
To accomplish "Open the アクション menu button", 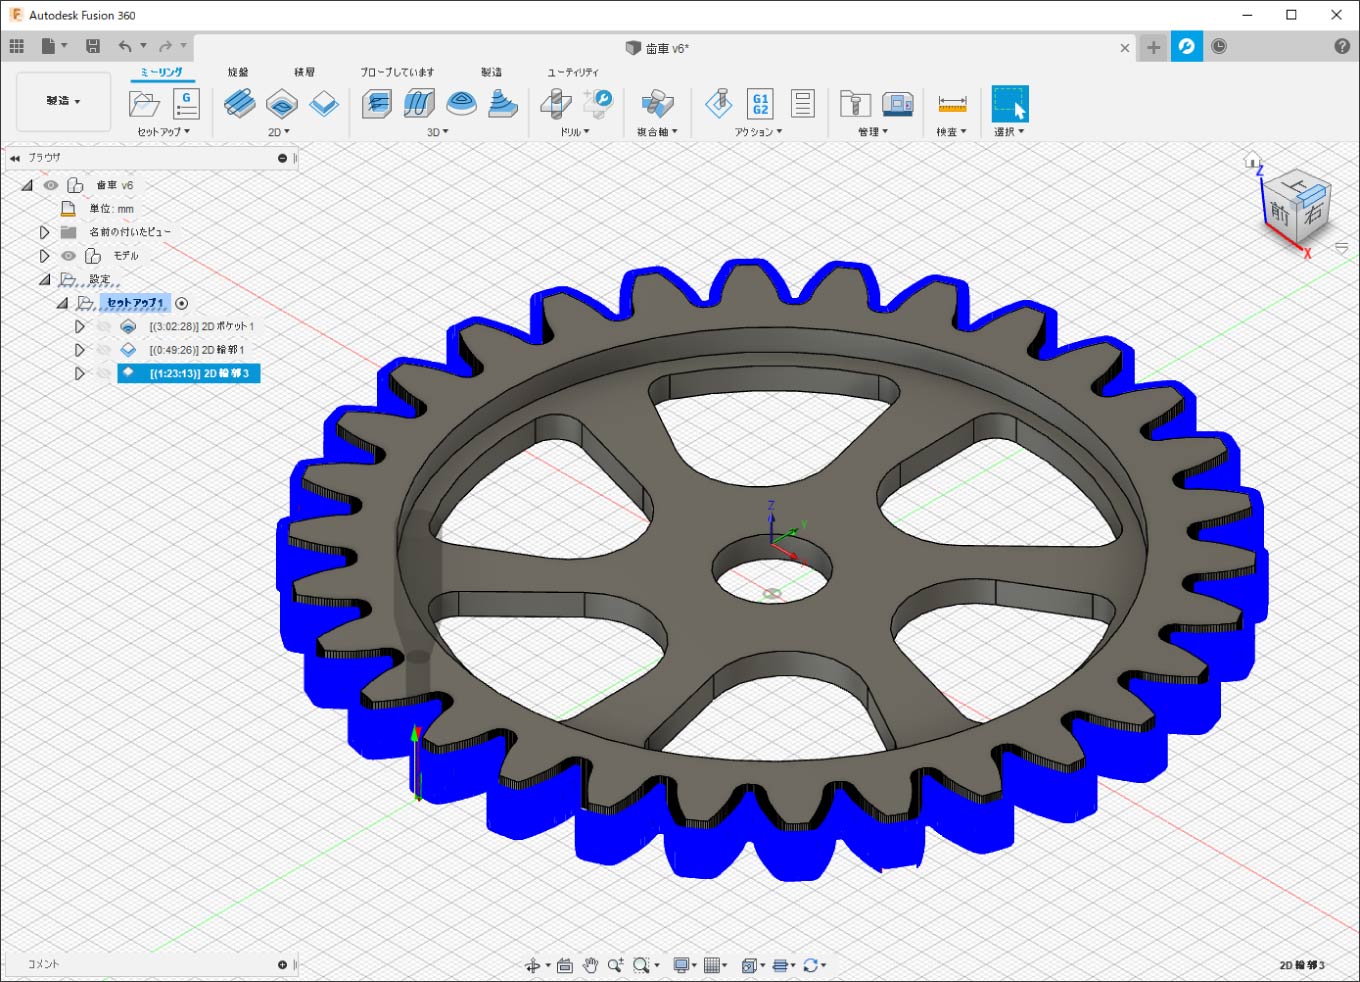I will tap(758, 132).
